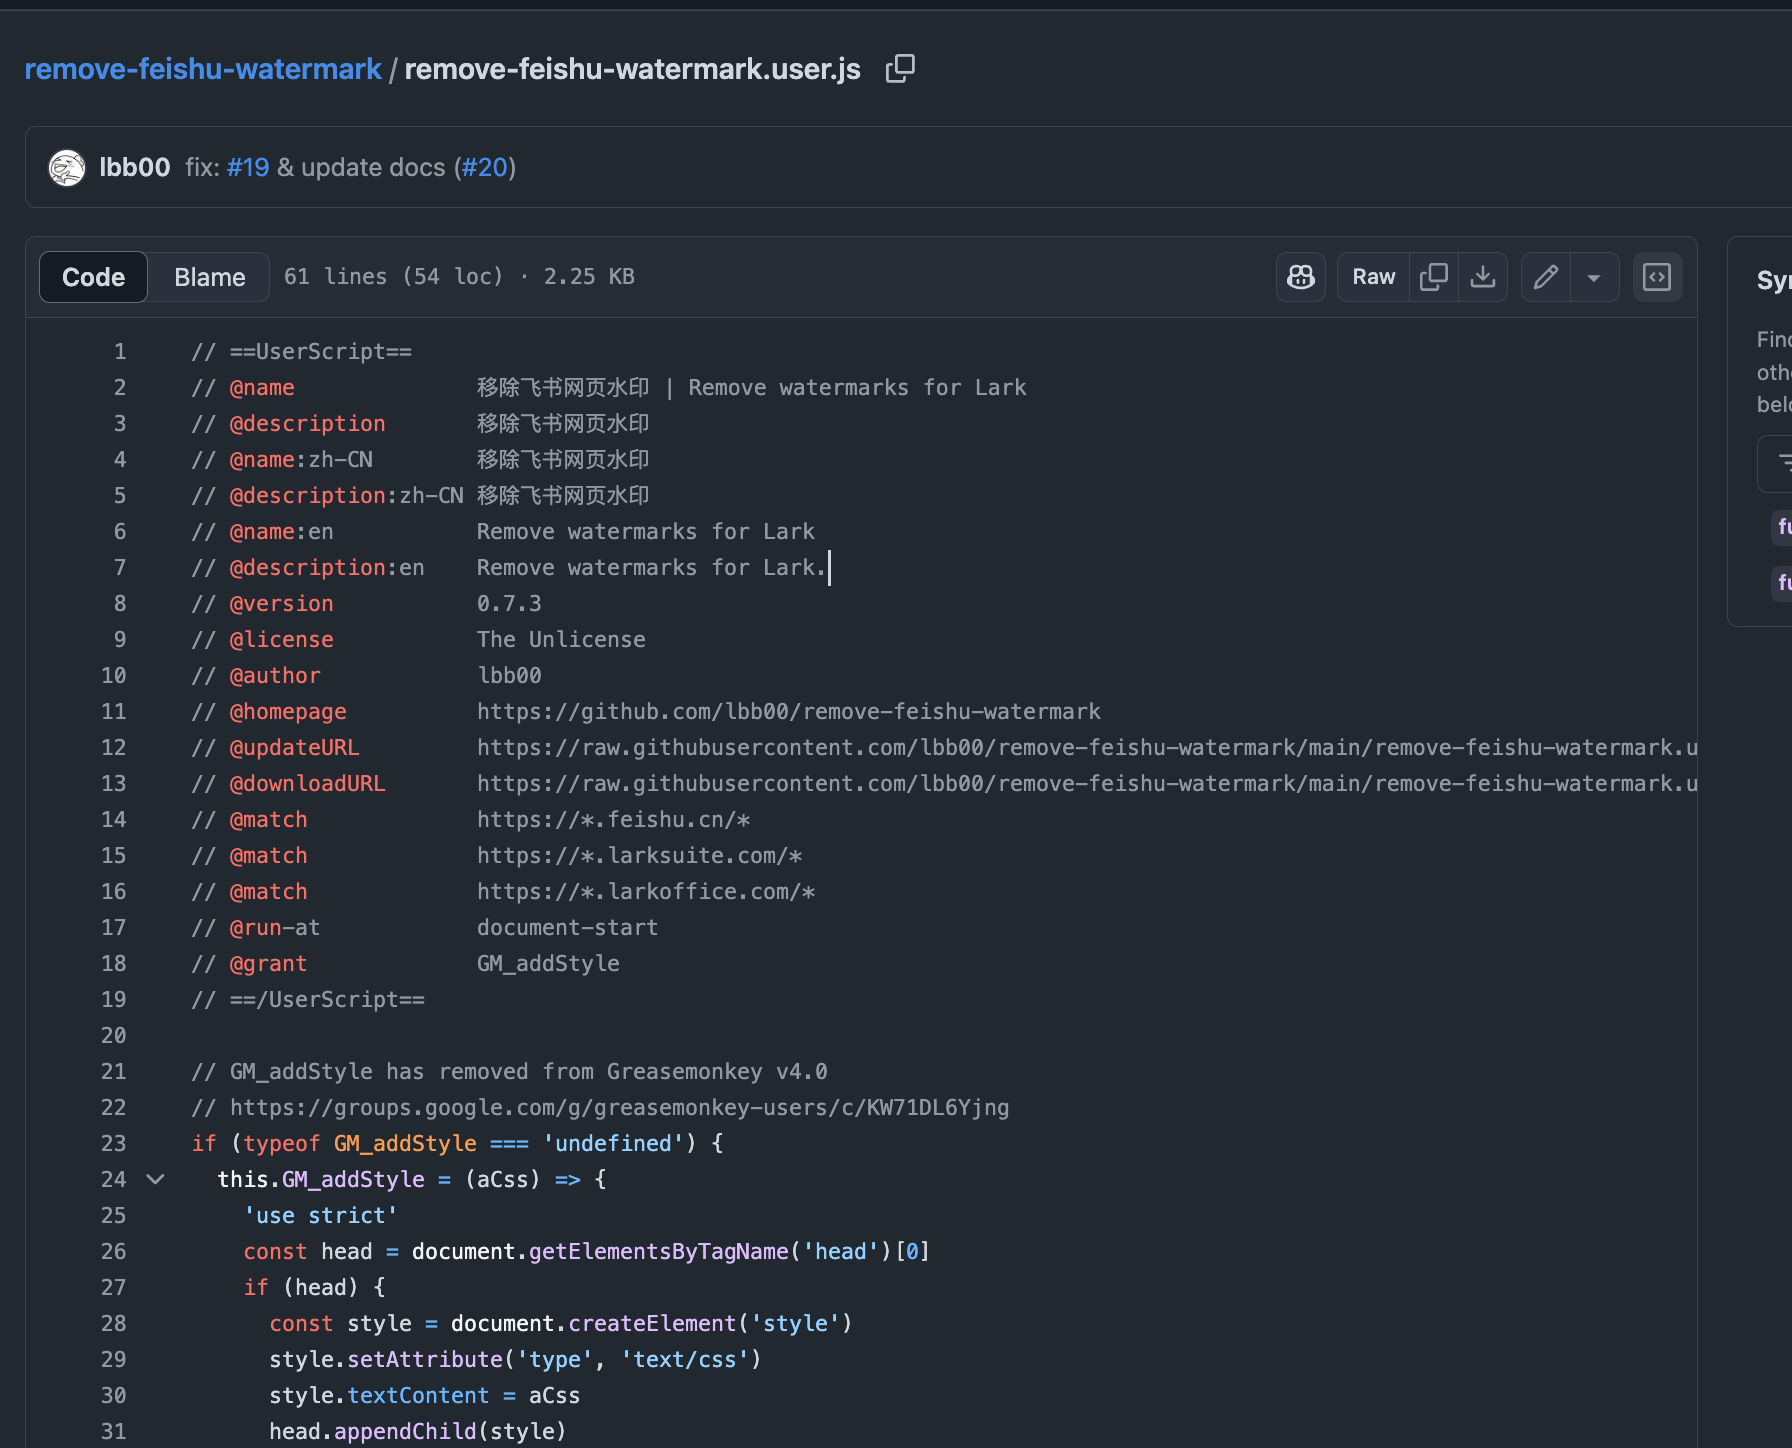The height and width of the screenshot is (1448, 1792).
Task: Click 'createElement' on line 28
Action: [x=652, y=1324]
